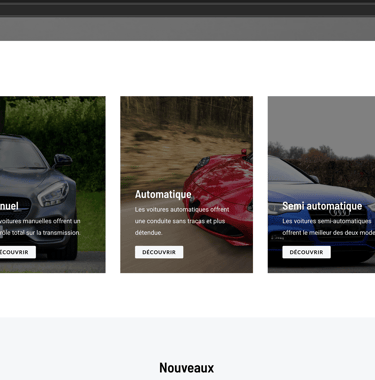Click text 'Les voitures automatiques offrent'
The image size is (375, 380).
pos(182,209)
